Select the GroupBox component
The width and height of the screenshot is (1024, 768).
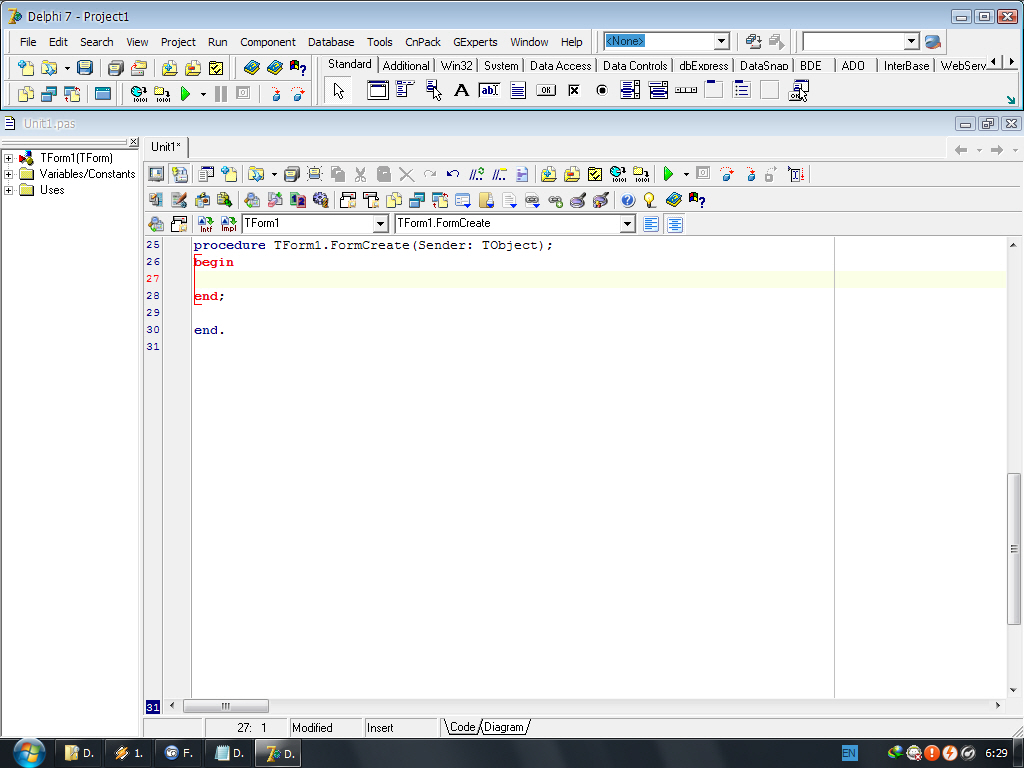pyautogui.click(x=714, y=90)
